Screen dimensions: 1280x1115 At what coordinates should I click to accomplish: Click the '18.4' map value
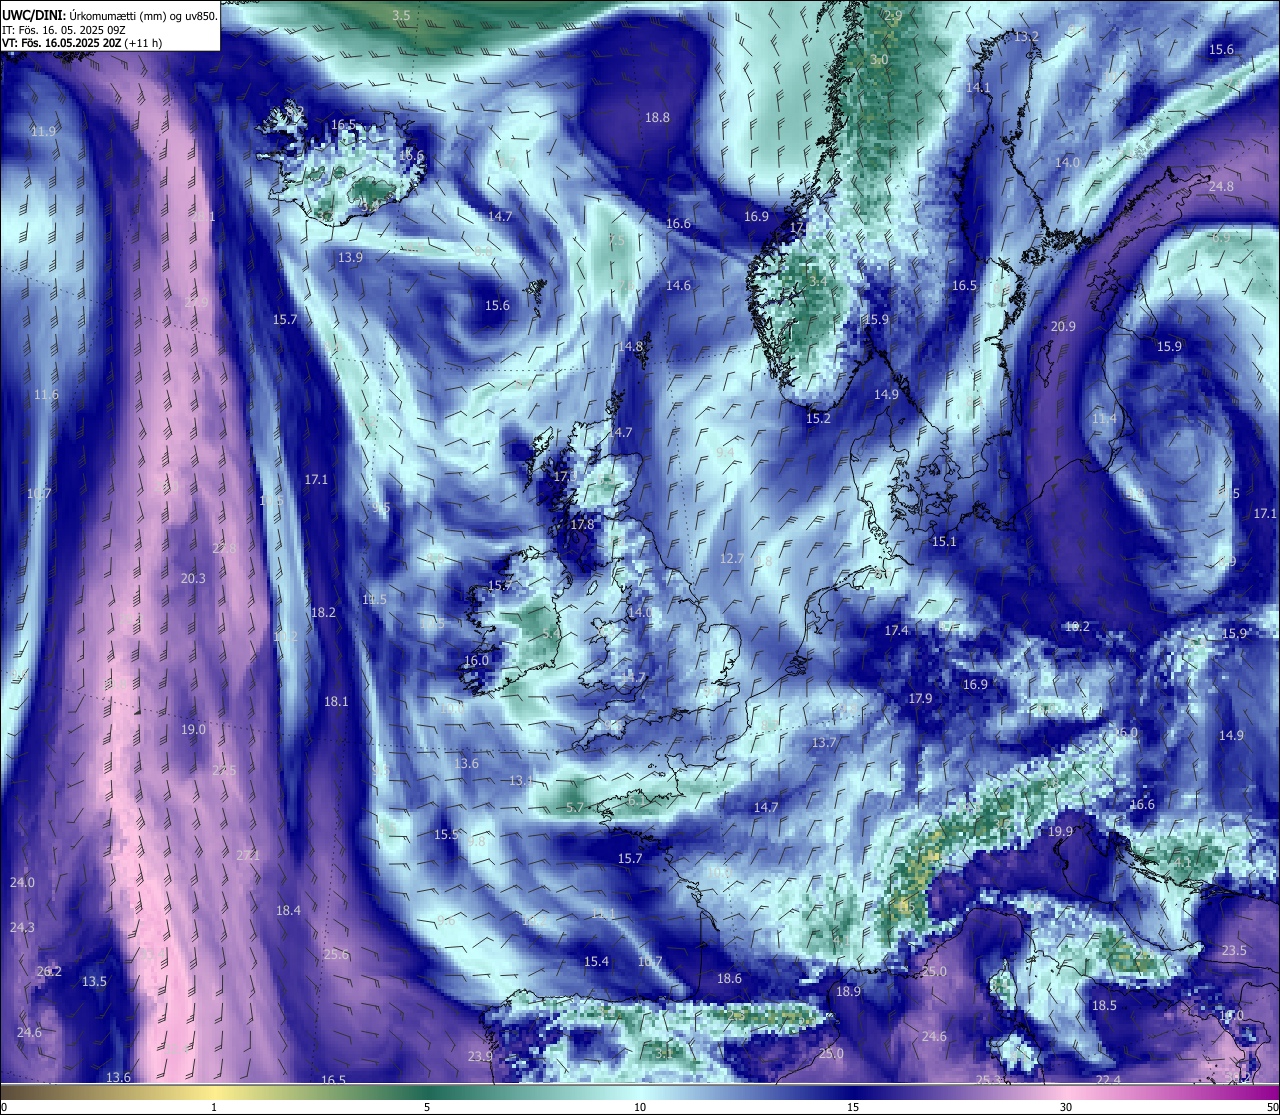coord(288,910)
